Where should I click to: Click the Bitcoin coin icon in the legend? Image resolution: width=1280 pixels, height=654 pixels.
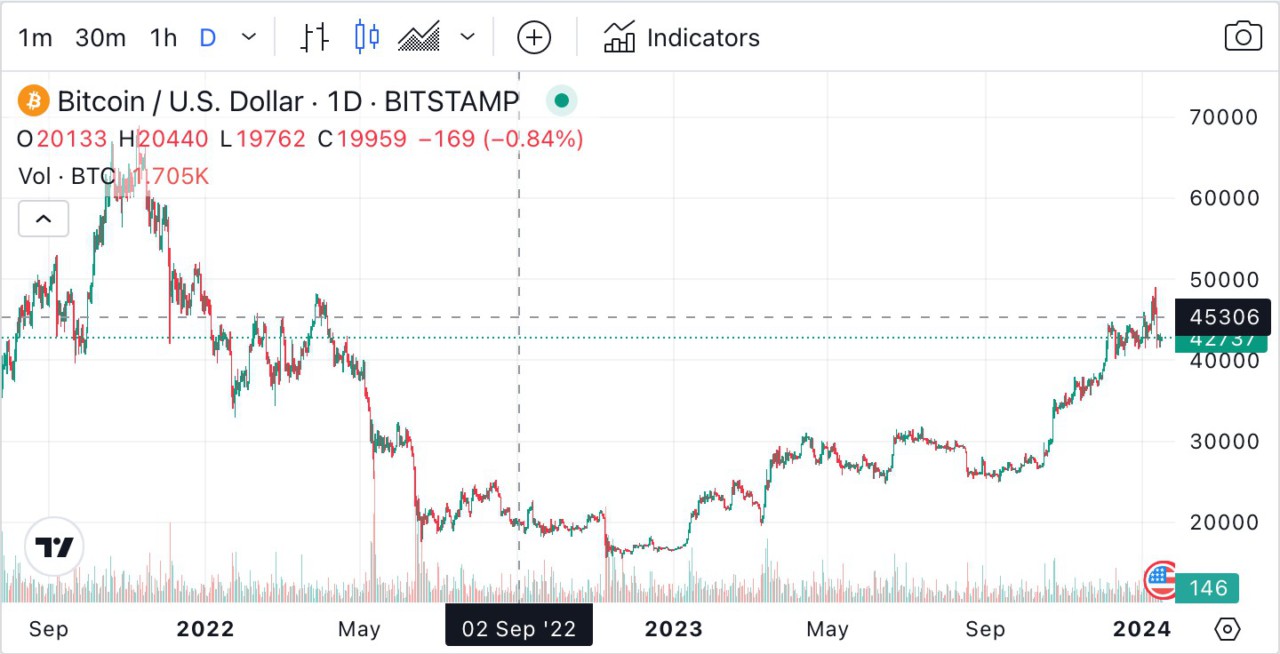33,100
